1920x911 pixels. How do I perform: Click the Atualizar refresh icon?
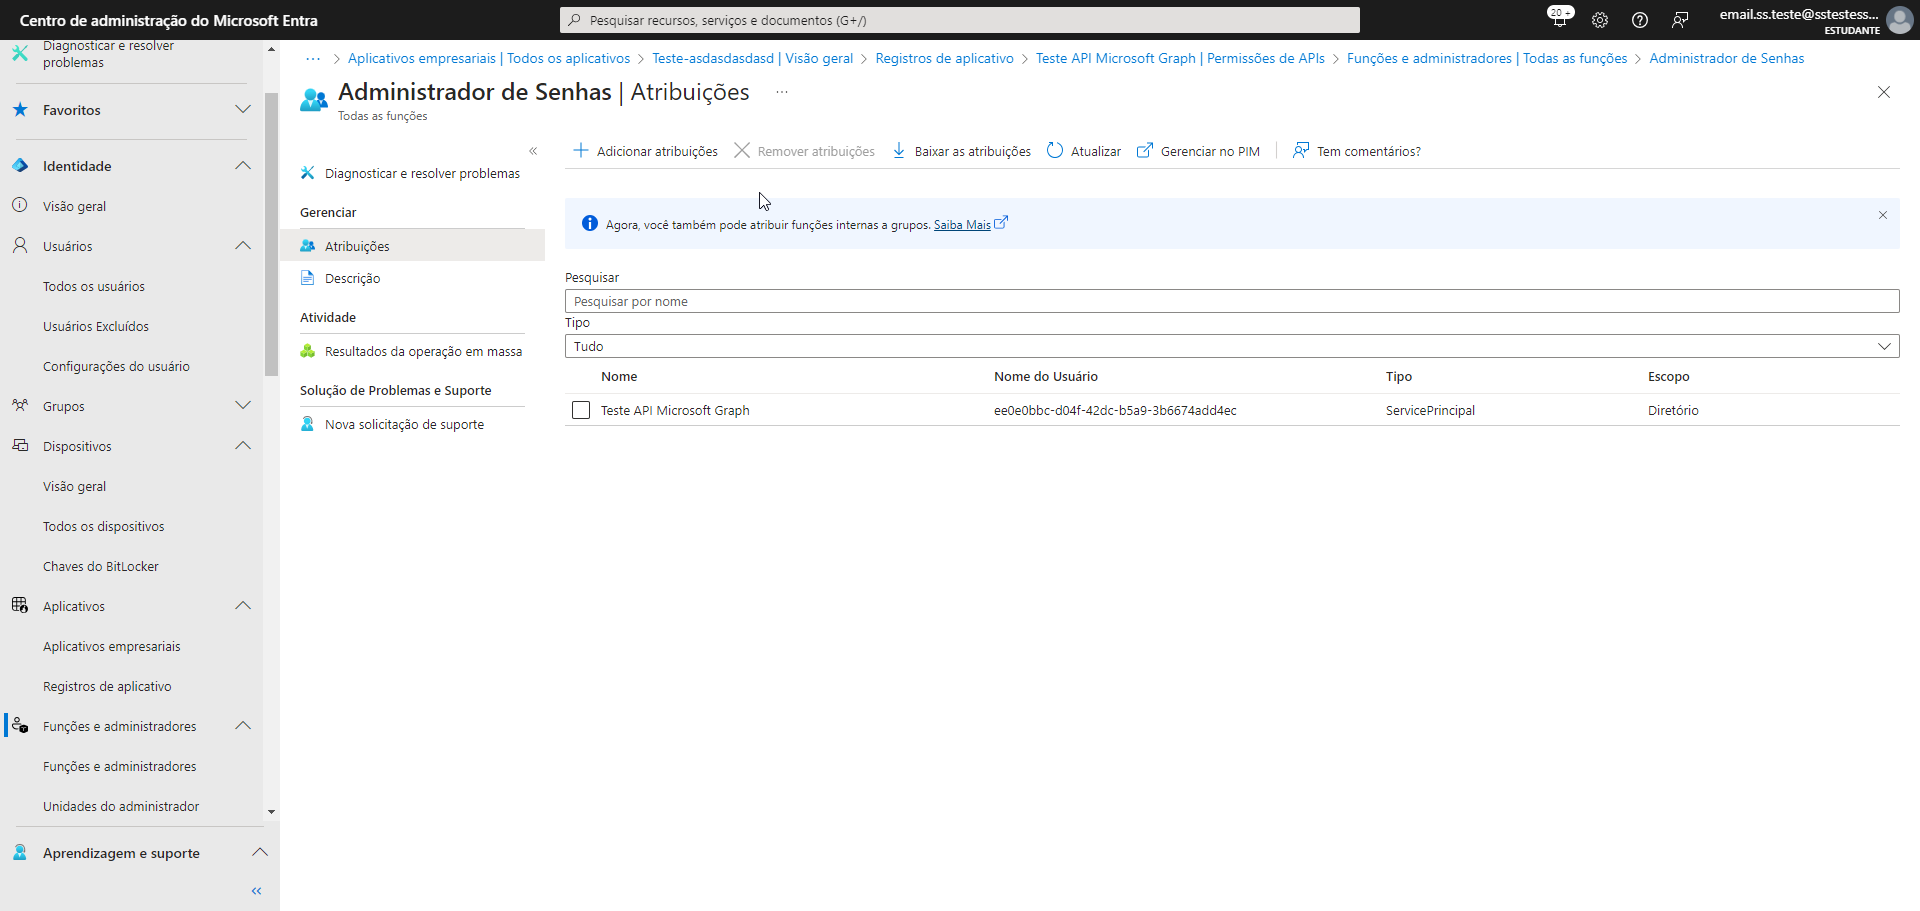[1055, 150]
